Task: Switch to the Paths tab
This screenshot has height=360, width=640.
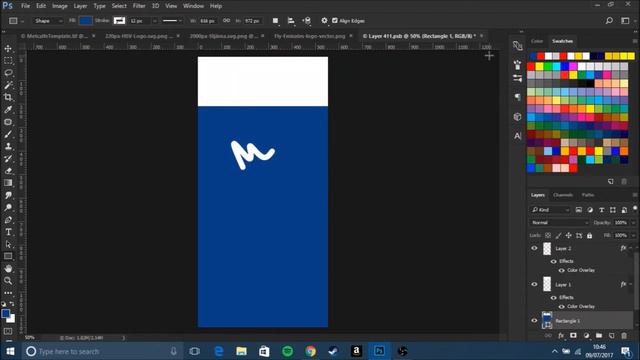Action: [x=588, y=195]
